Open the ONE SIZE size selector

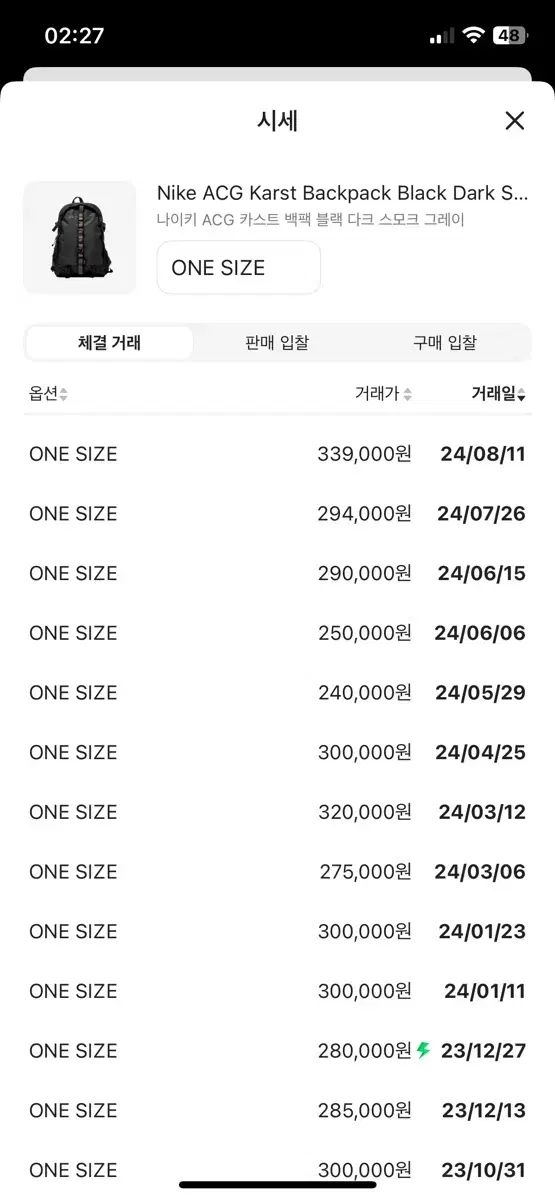pos(239,268)
